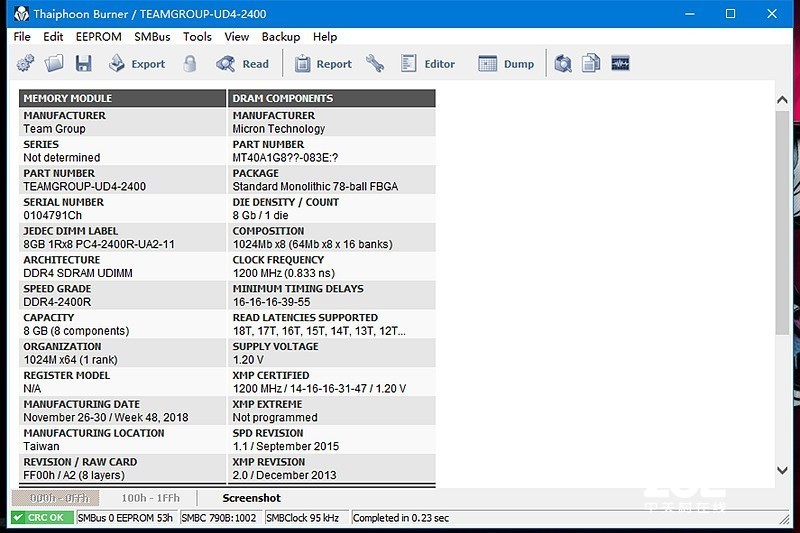
Task: Click the SMBus 0 EEPROM 53h status entry
Action: click(125, 518)
